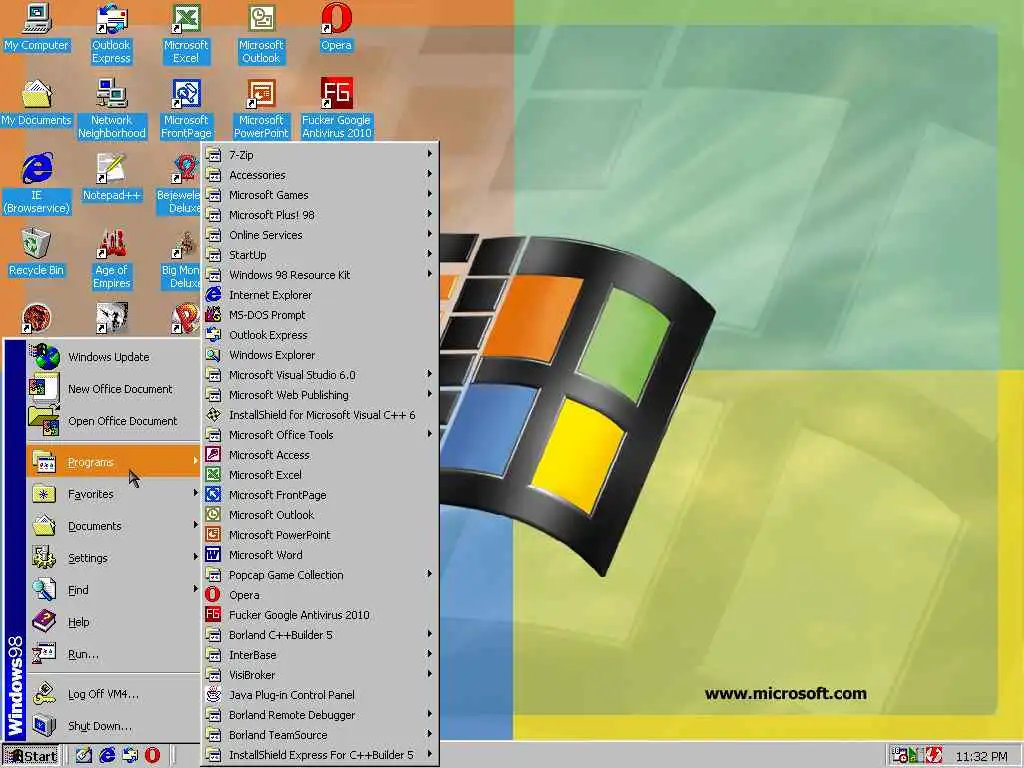Click the Bejeweled Deluxe desktop shortcut

coord(179,184)
